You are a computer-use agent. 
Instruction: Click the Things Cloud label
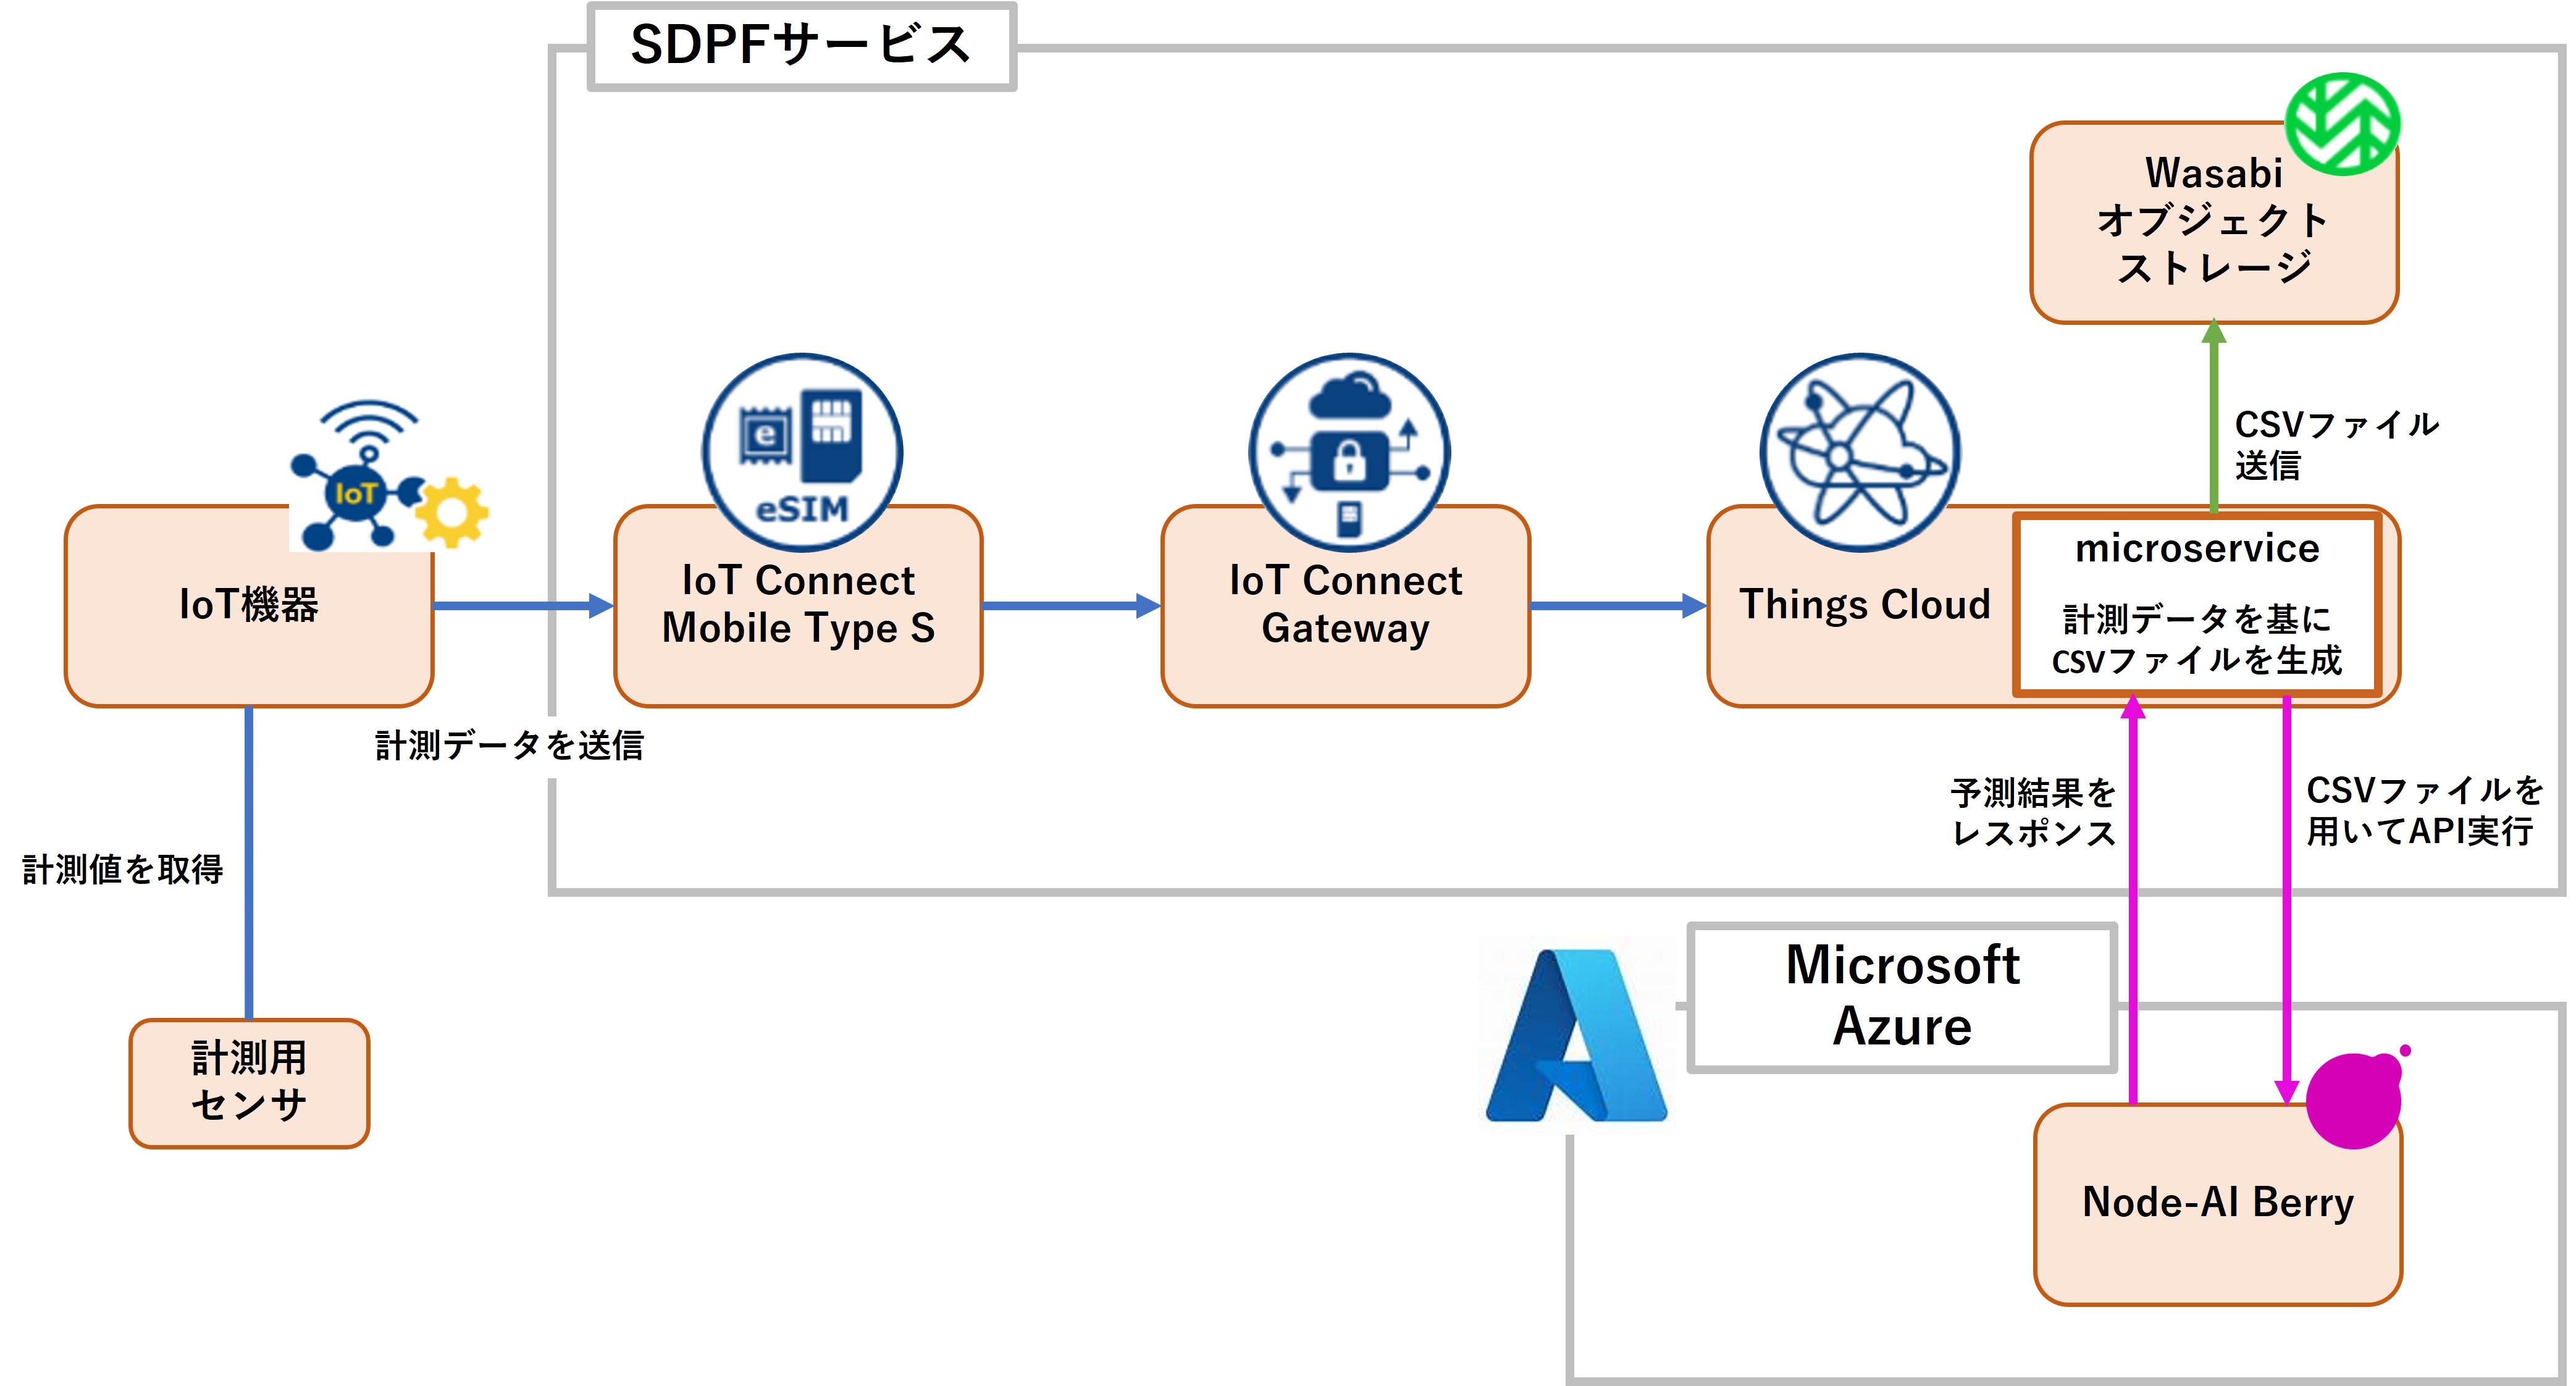point(1865,605)
